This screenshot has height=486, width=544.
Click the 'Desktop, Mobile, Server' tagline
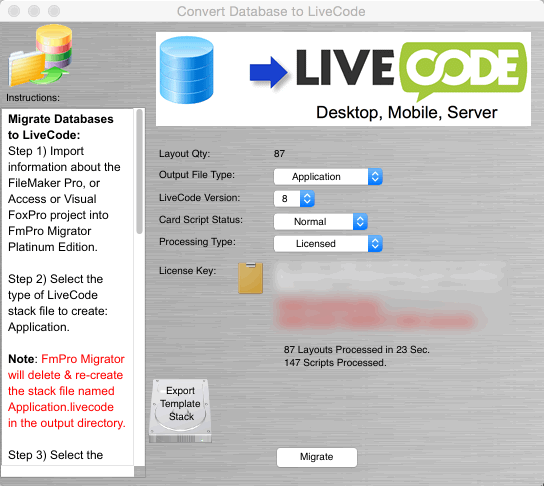coord(407,113)
